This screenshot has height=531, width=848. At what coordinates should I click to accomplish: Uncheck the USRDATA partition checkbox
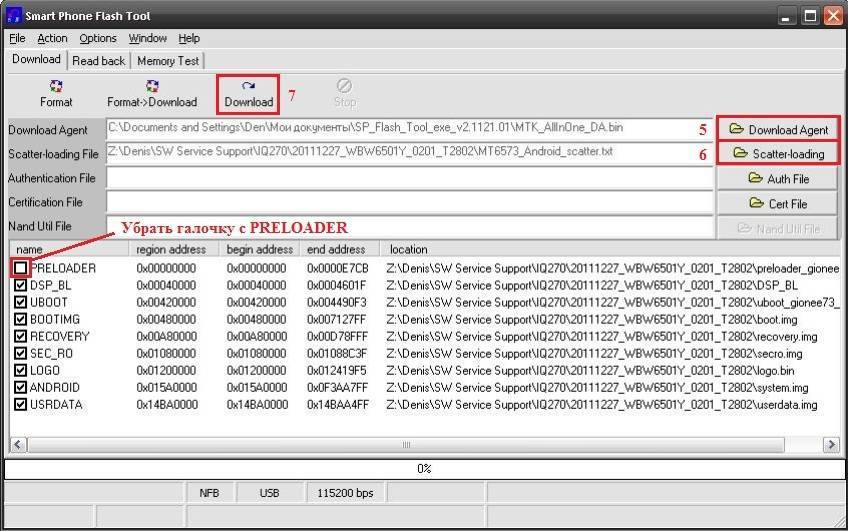click(x=21, y=404)
